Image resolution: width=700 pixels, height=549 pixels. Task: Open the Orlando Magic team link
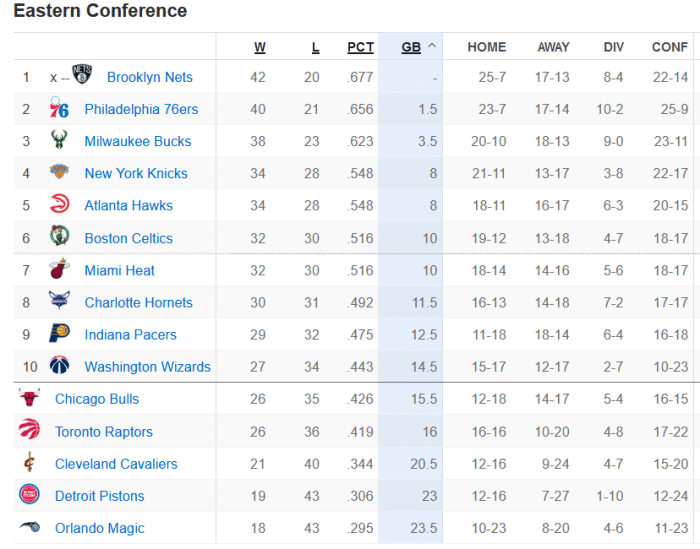click(x=100, y=528)
